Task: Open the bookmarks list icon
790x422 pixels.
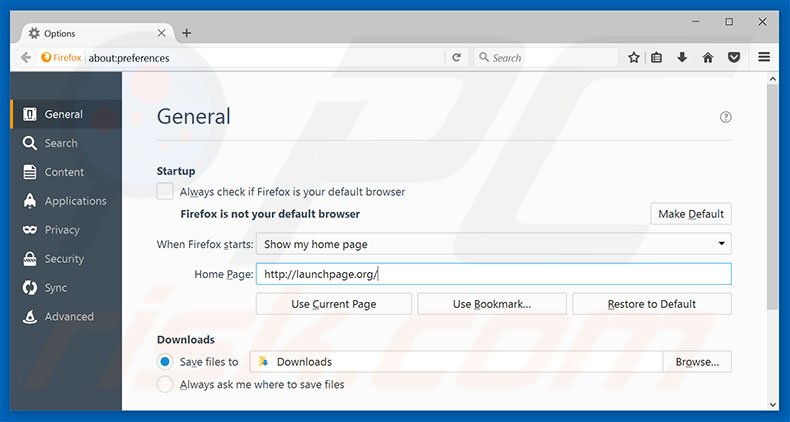Action: tap(657, 58)
